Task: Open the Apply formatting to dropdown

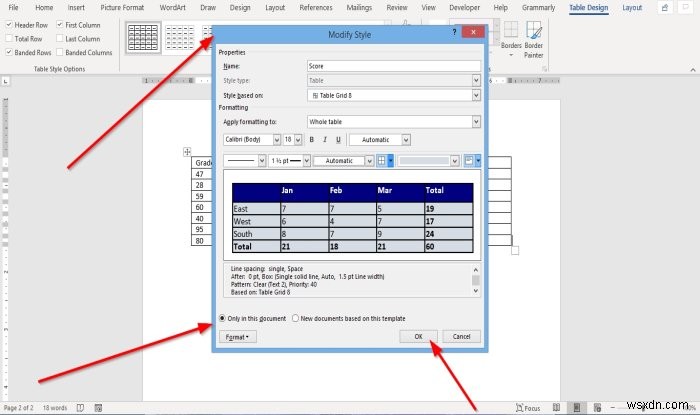Action: pyautogui.click(x=476, y=121)
